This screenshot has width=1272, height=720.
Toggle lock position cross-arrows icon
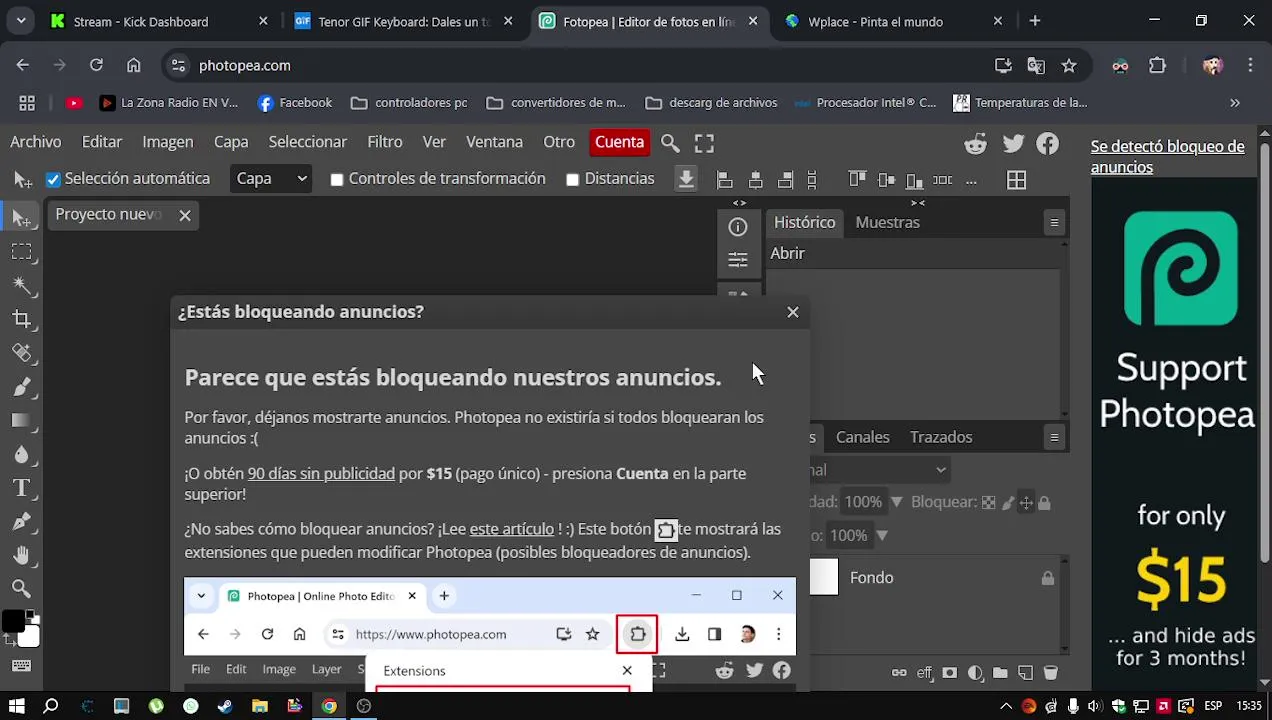coord(1026,503)
